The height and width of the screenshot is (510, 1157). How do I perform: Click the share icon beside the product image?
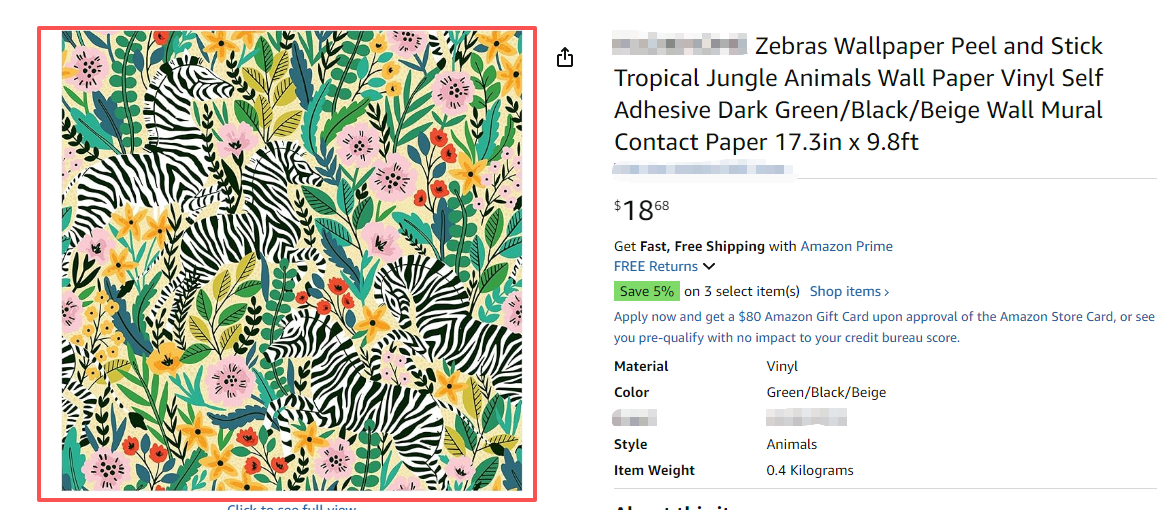pos(565,57)
